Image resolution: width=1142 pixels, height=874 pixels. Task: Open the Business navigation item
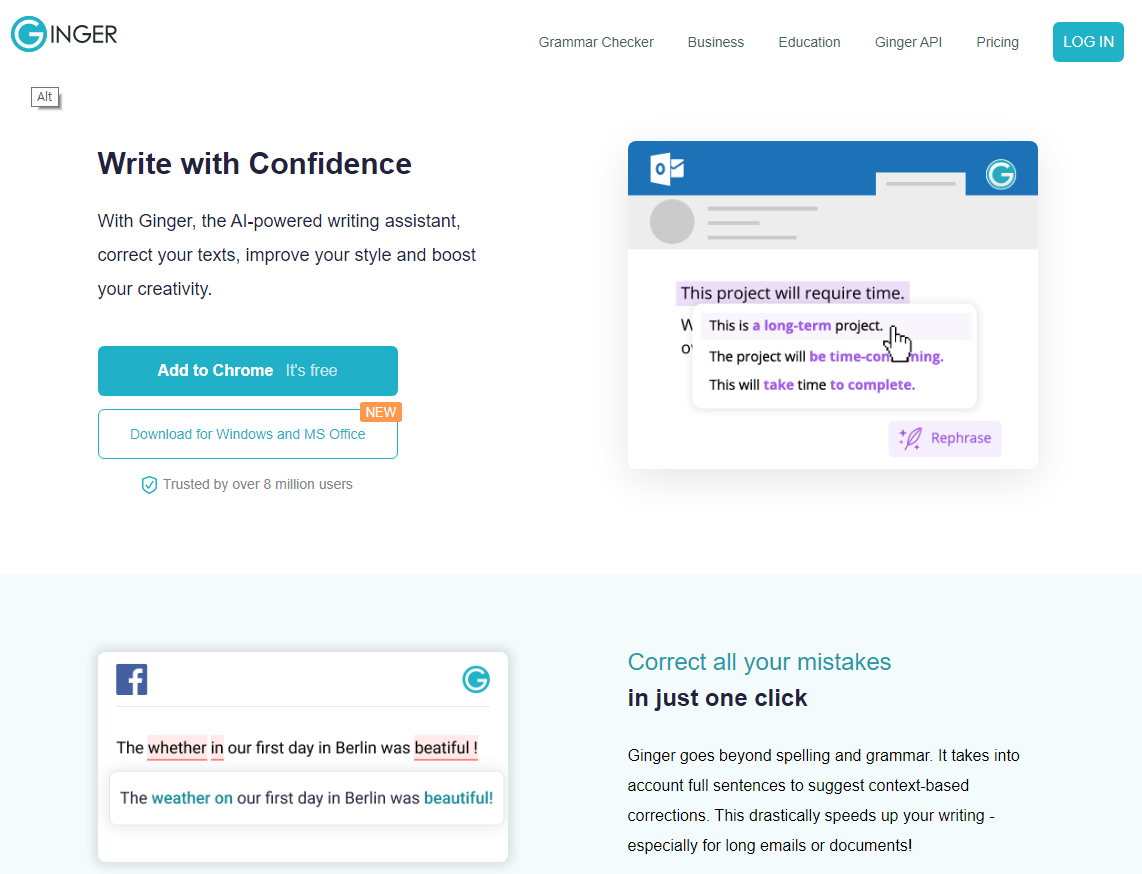pyautogui.click(x=715, y=42)
